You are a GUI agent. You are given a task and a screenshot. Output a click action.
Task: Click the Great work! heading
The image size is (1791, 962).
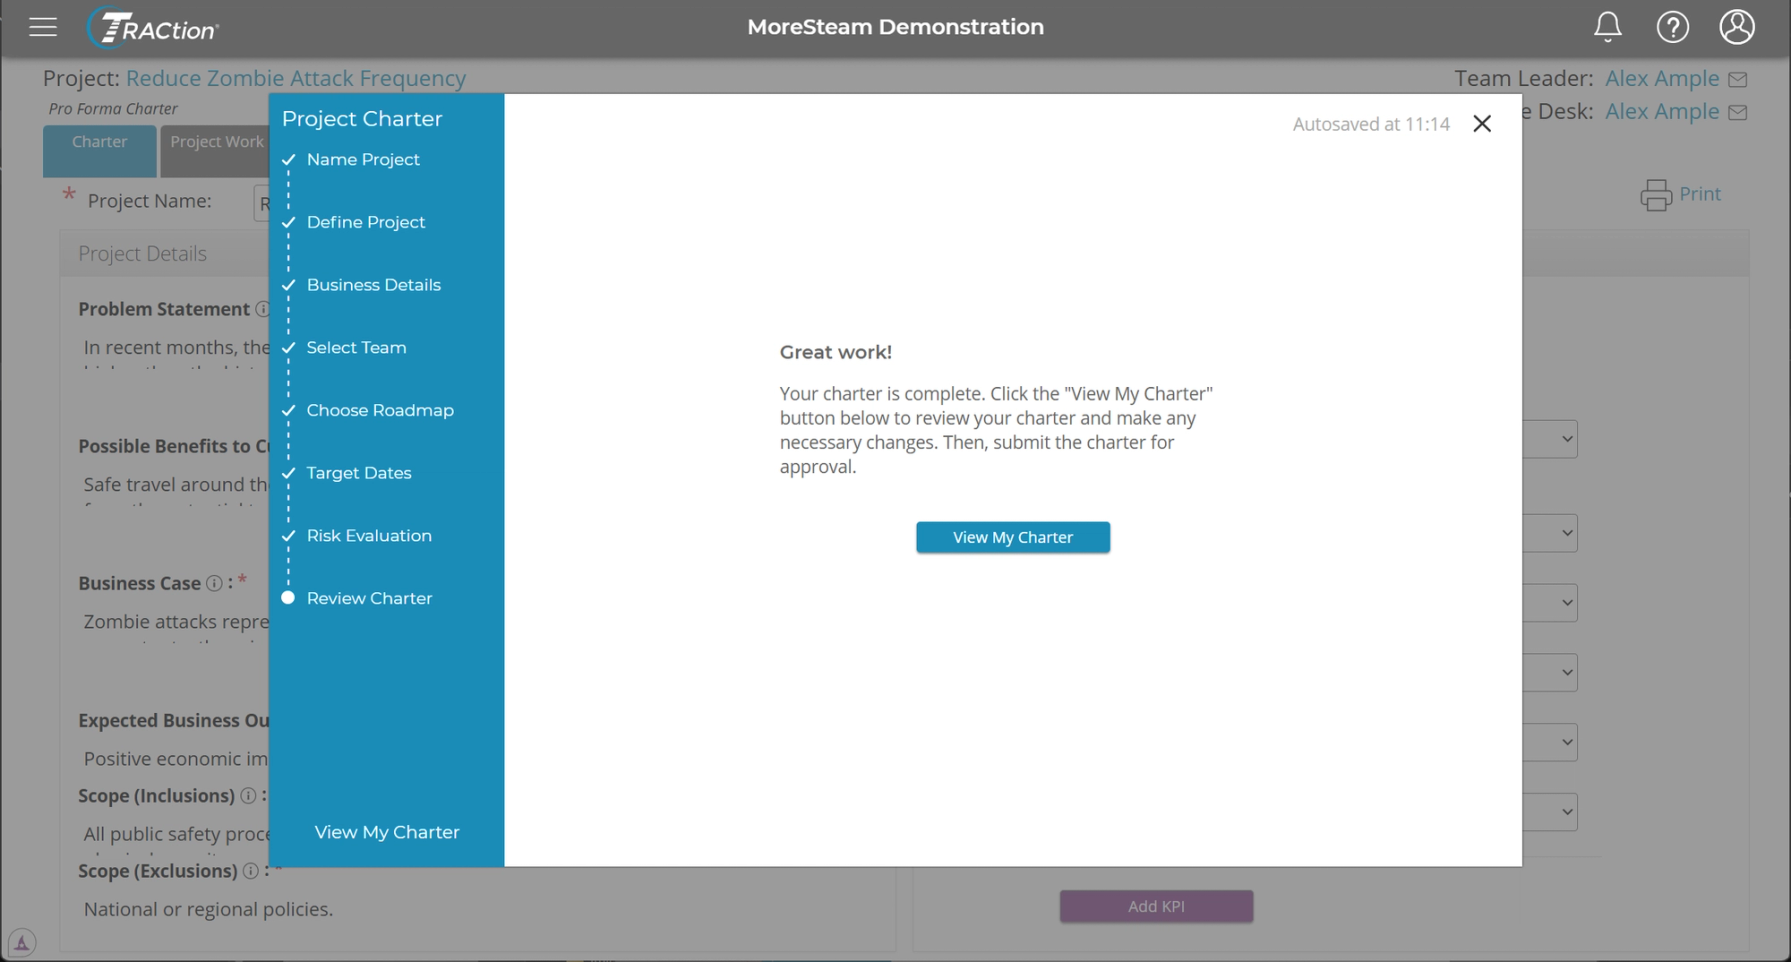836,352
